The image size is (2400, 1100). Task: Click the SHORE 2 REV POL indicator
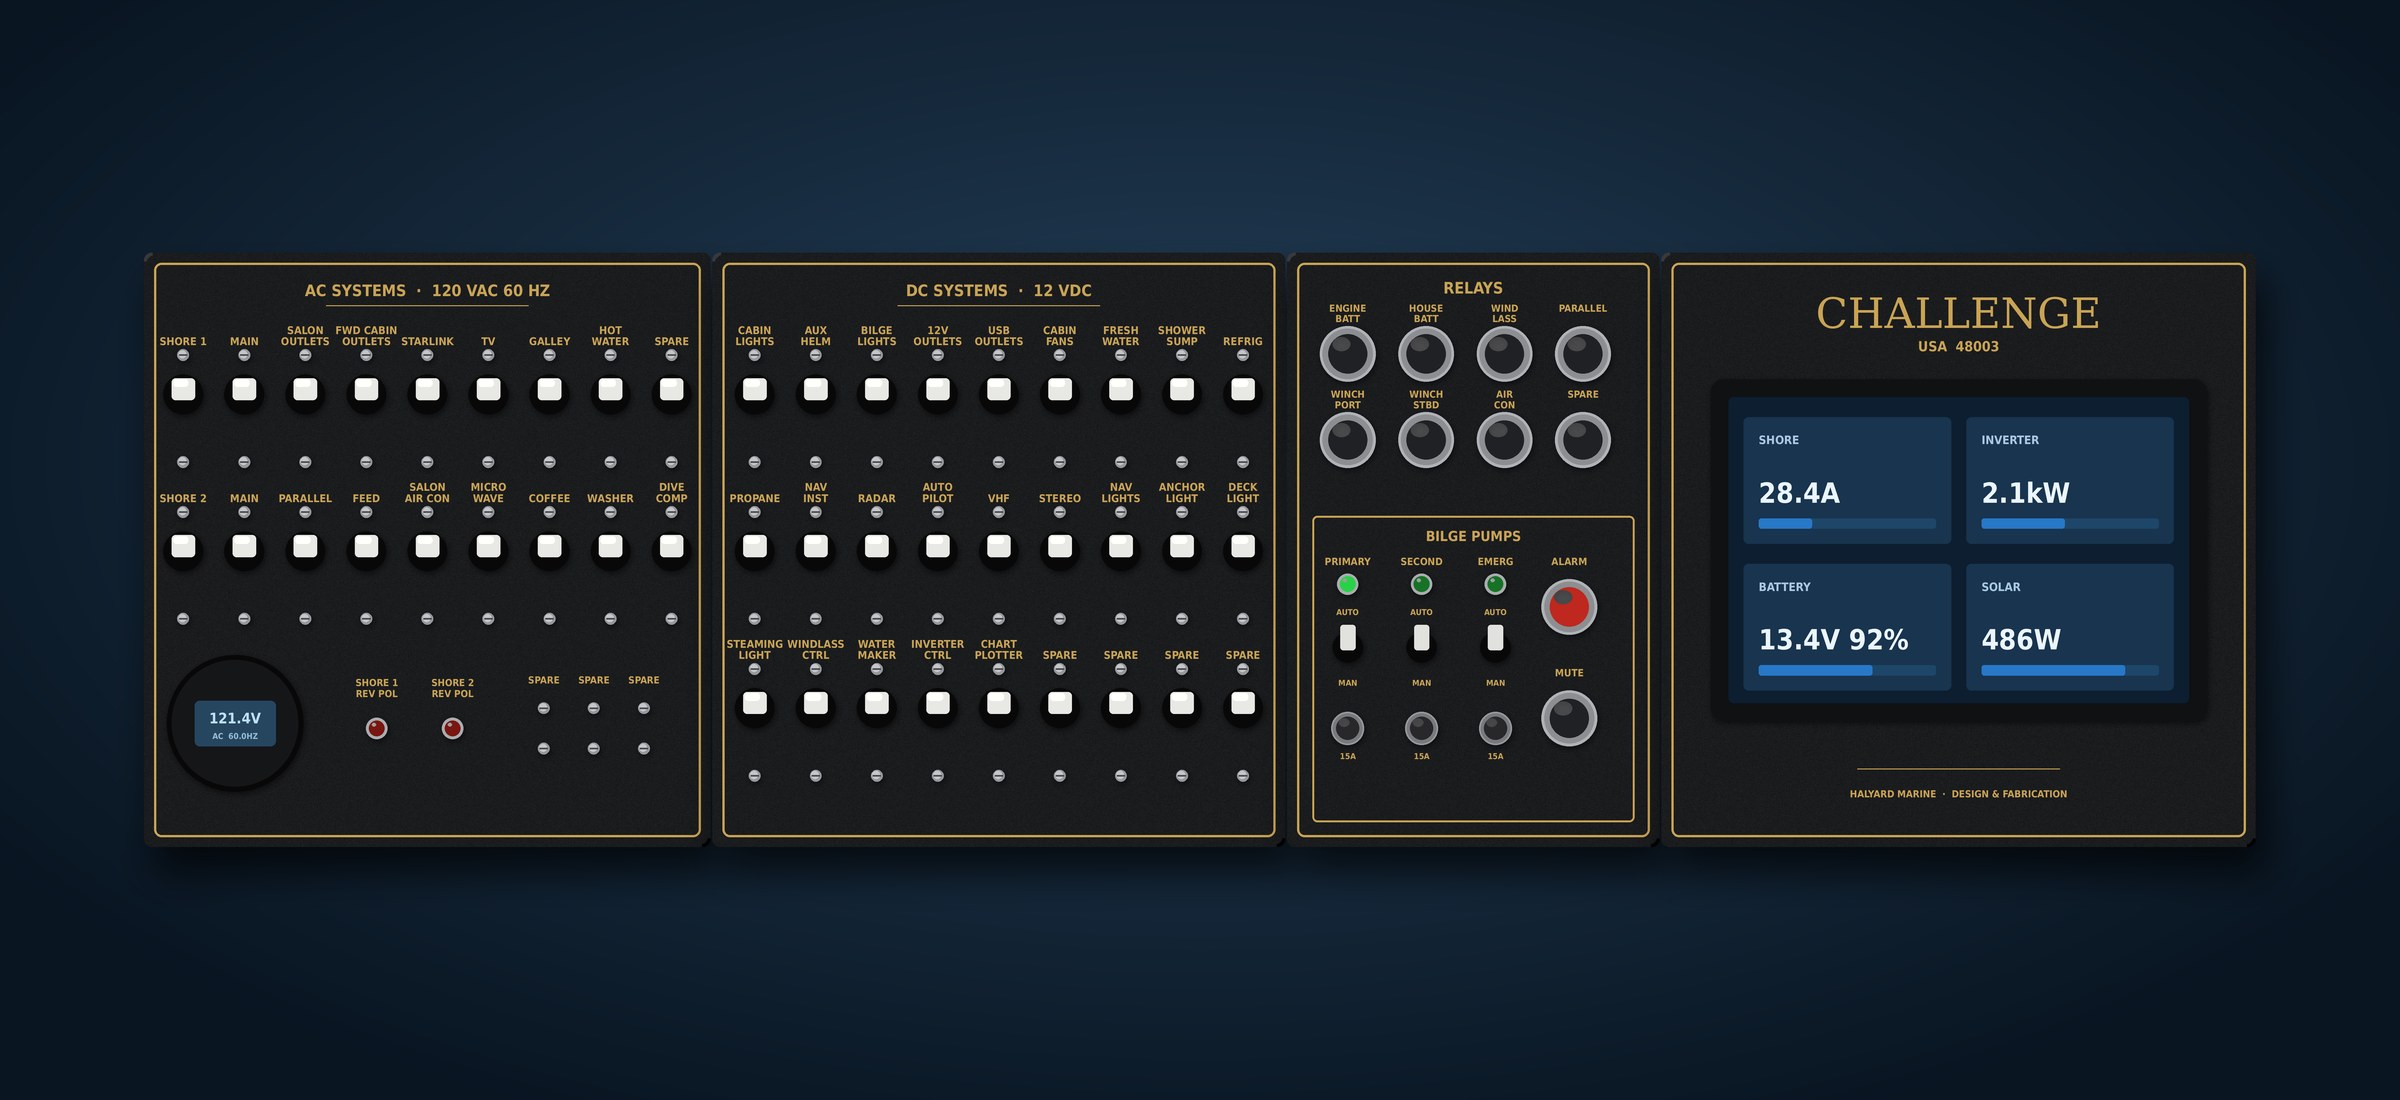tap(452, 729)
